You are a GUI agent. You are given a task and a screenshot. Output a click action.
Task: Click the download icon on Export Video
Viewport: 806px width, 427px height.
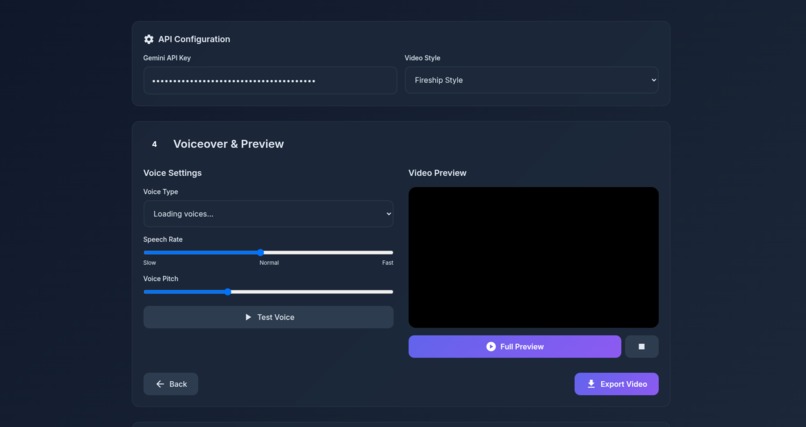[x=591, y=384]
